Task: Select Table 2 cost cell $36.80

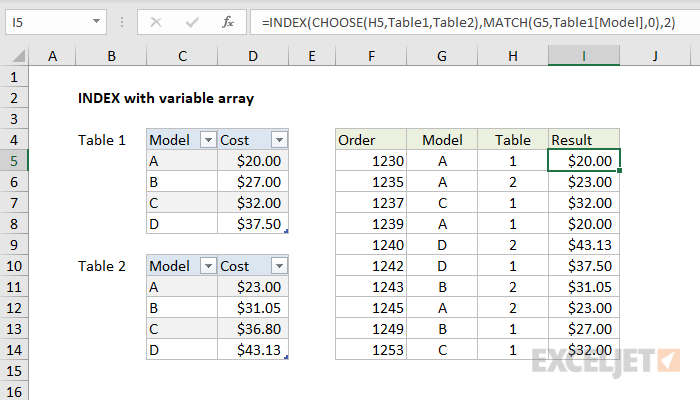Action: pos(253,329)
